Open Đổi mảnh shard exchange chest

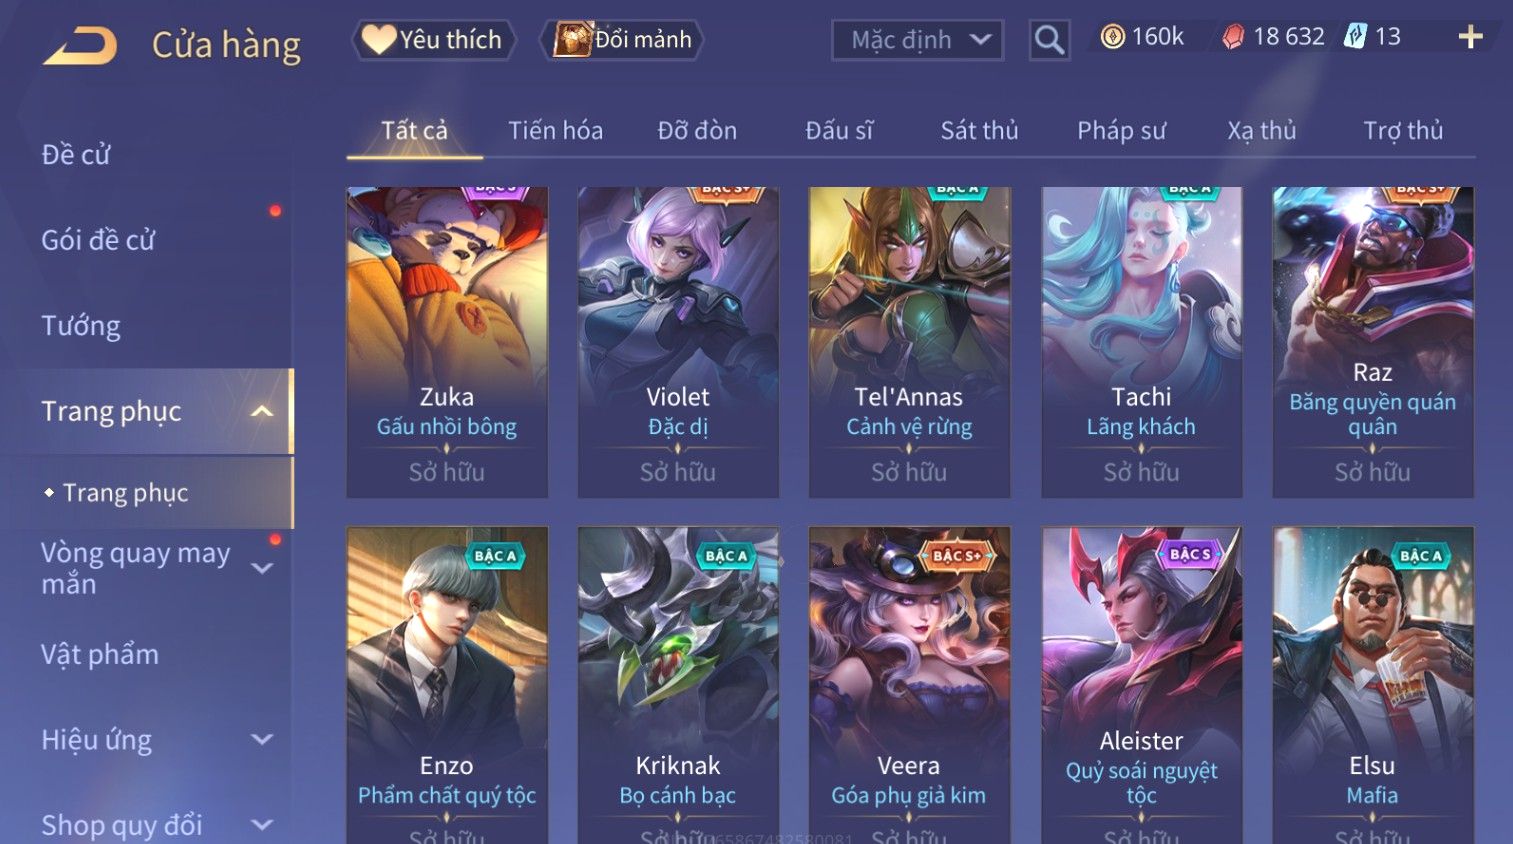(x=622, y=40)
